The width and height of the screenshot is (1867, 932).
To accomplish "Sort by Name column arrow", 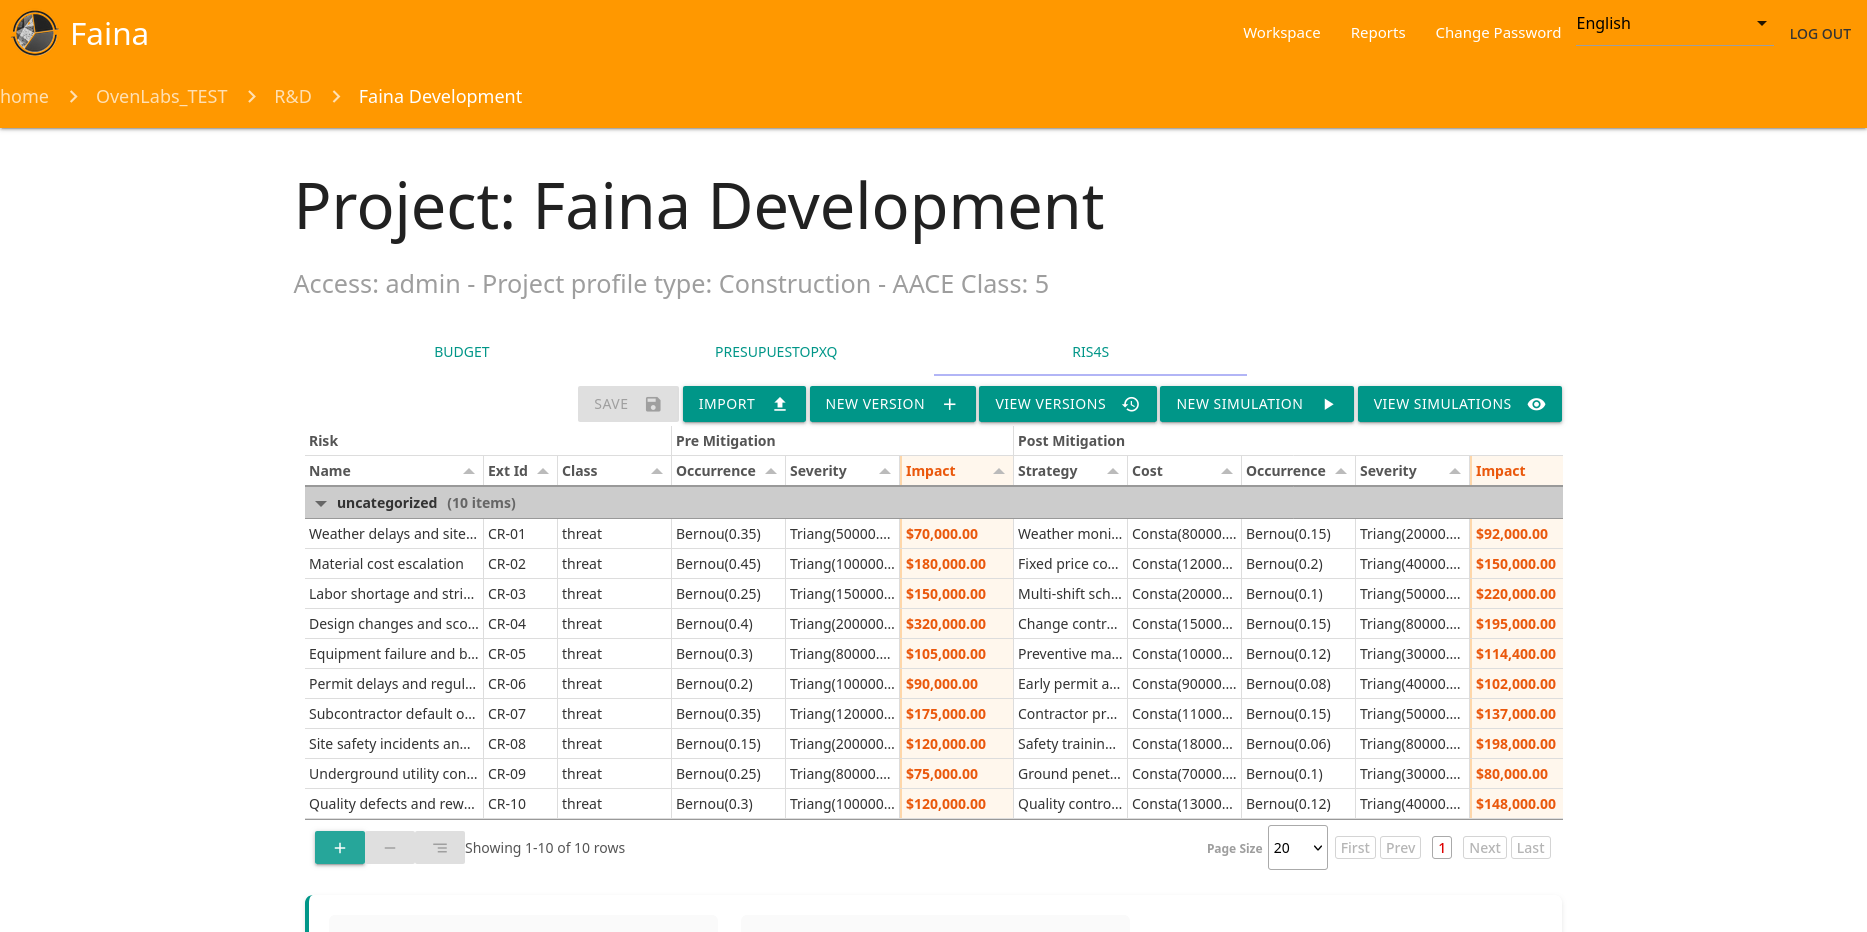I will pyautogui.click(x=469, y=471).
